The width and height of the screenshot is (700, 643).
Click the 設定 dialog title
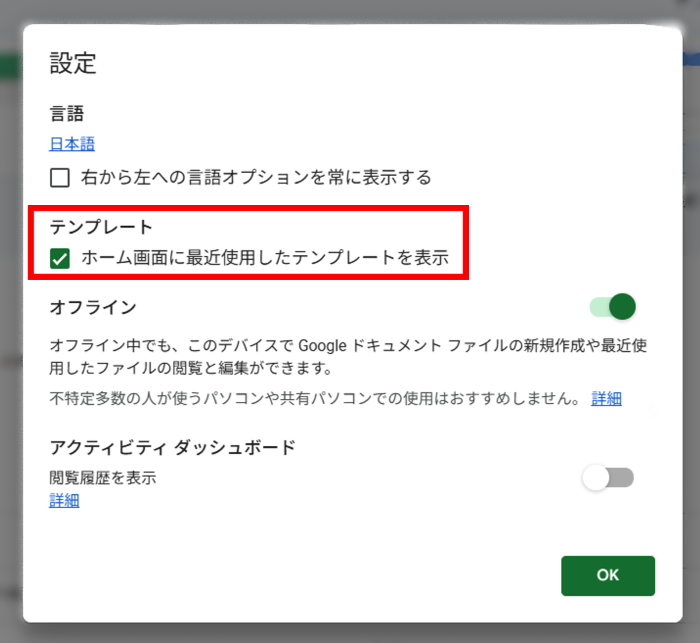(x=73, y=63)
